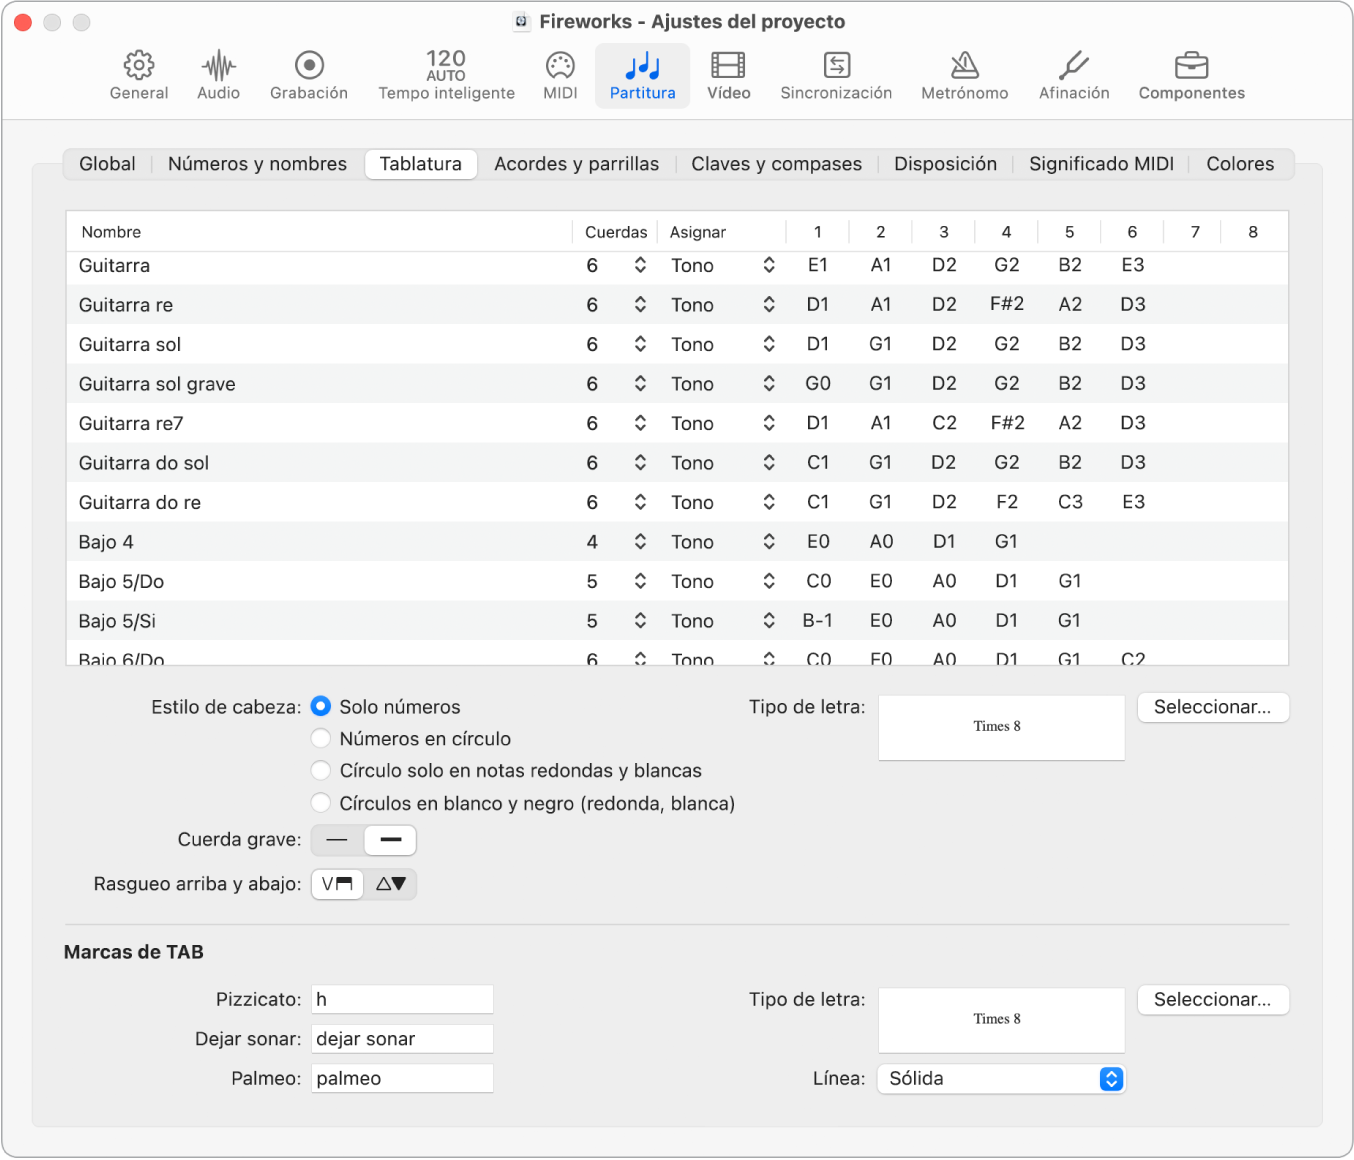Open the Línea 'Sólida' pop-up menu
Screen dimensions: 1354x1160
[1002, 1079]
